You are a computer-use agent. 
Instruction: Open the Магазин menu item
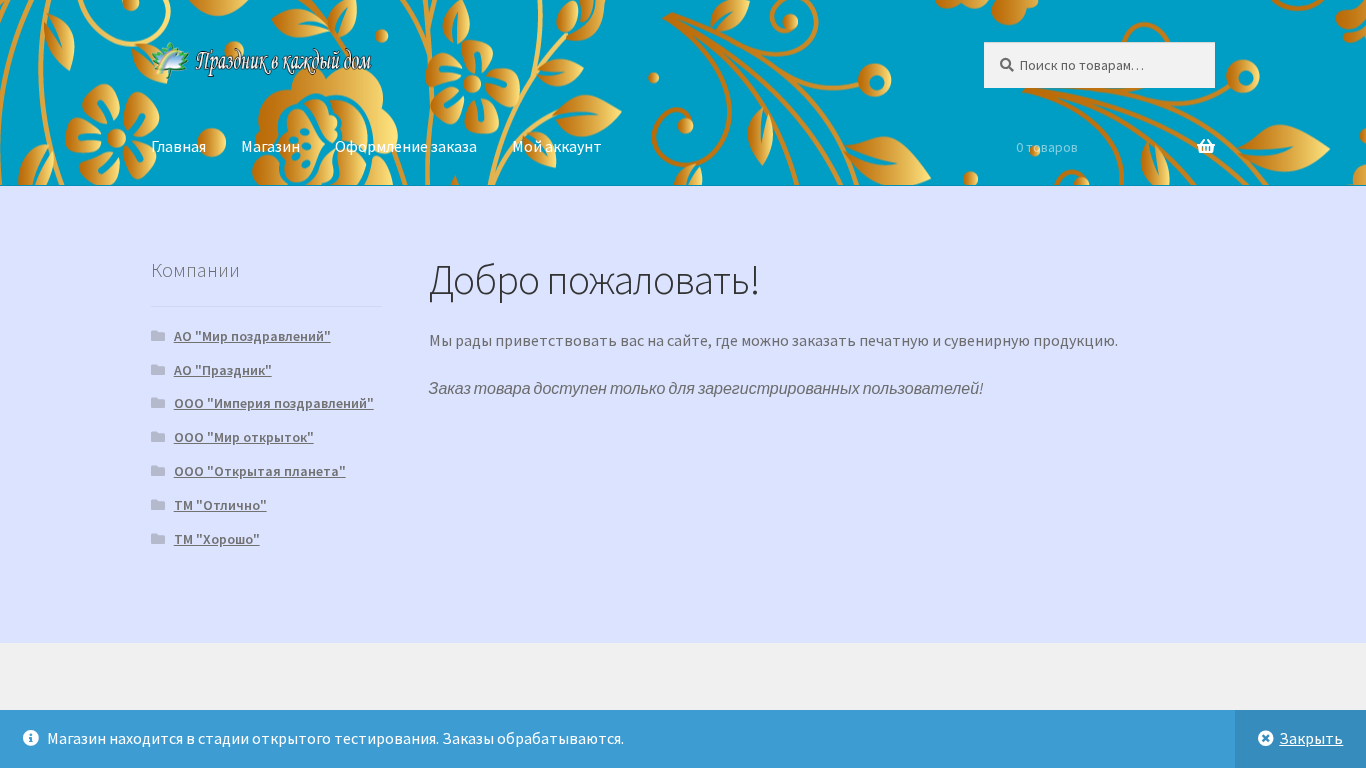[x=271, y=146]
